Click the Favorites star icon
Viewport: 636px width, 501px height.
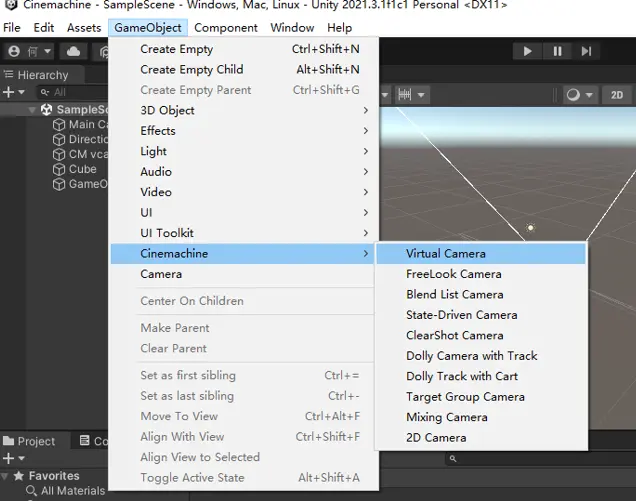(x=19, y=476)
